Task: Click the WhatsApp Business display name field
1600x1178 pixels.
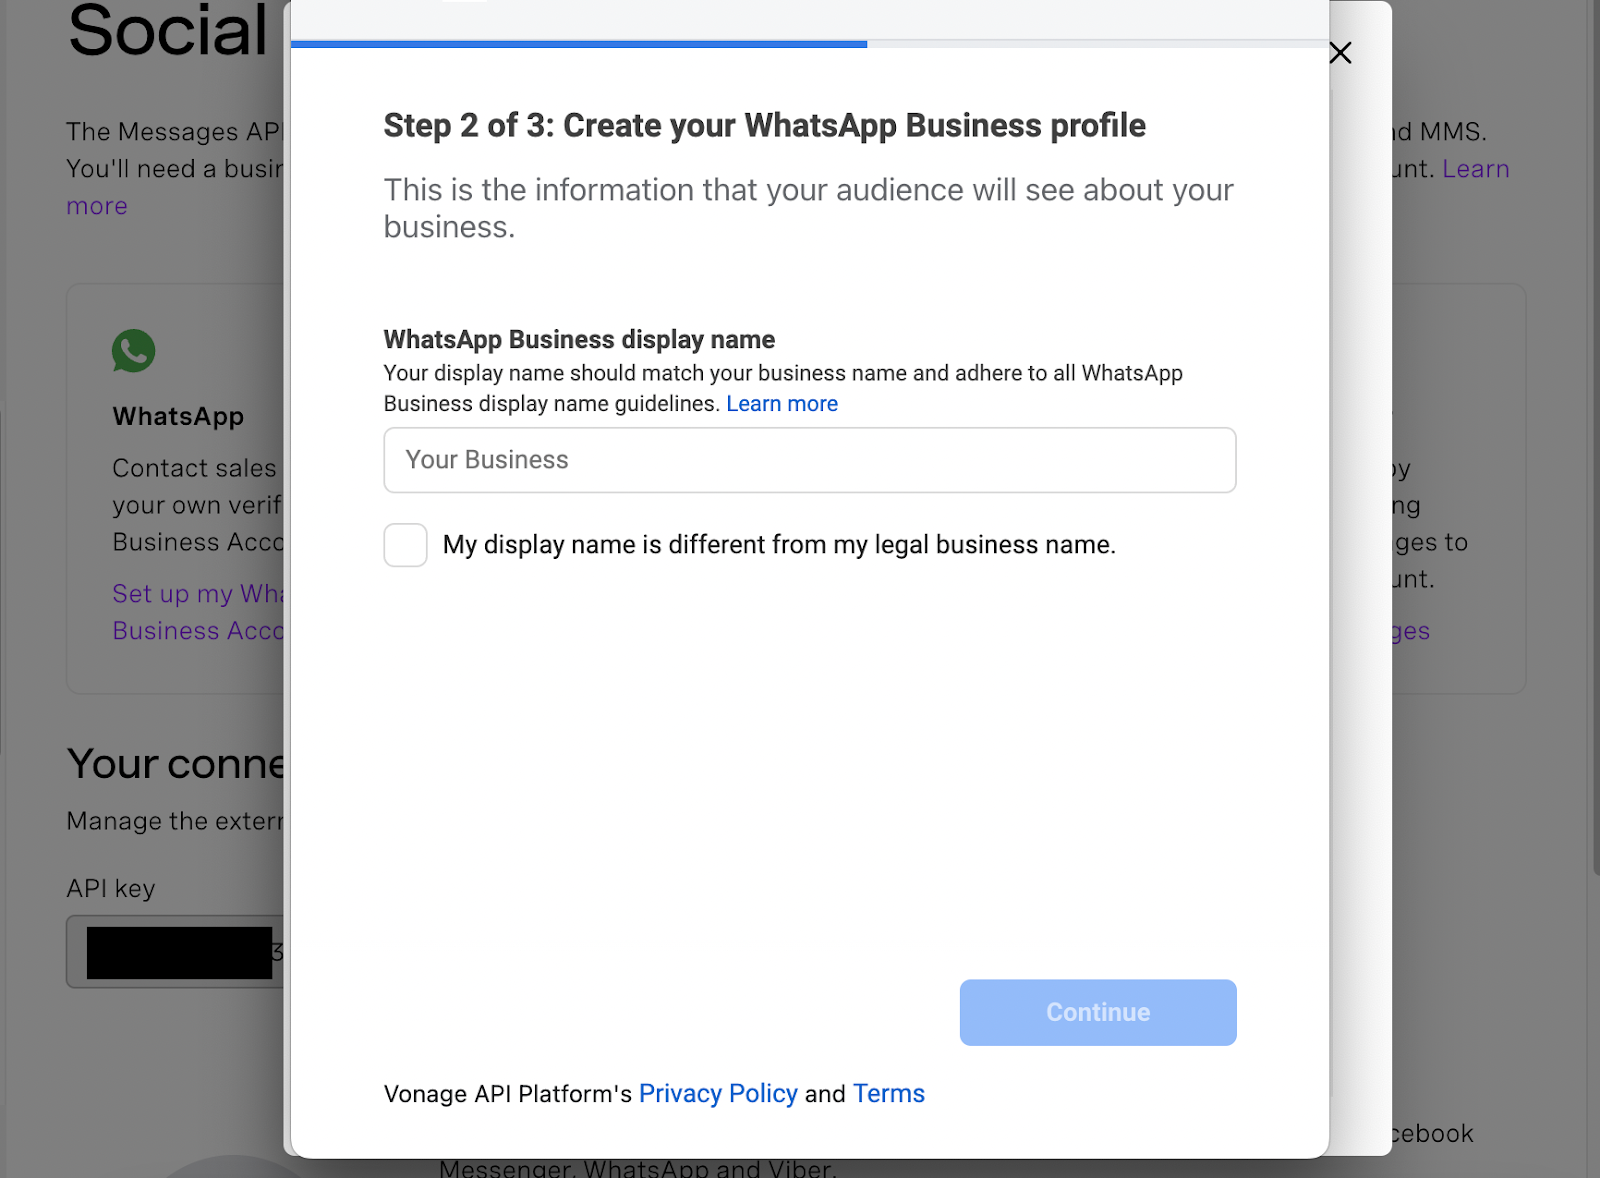Action: 810,460
